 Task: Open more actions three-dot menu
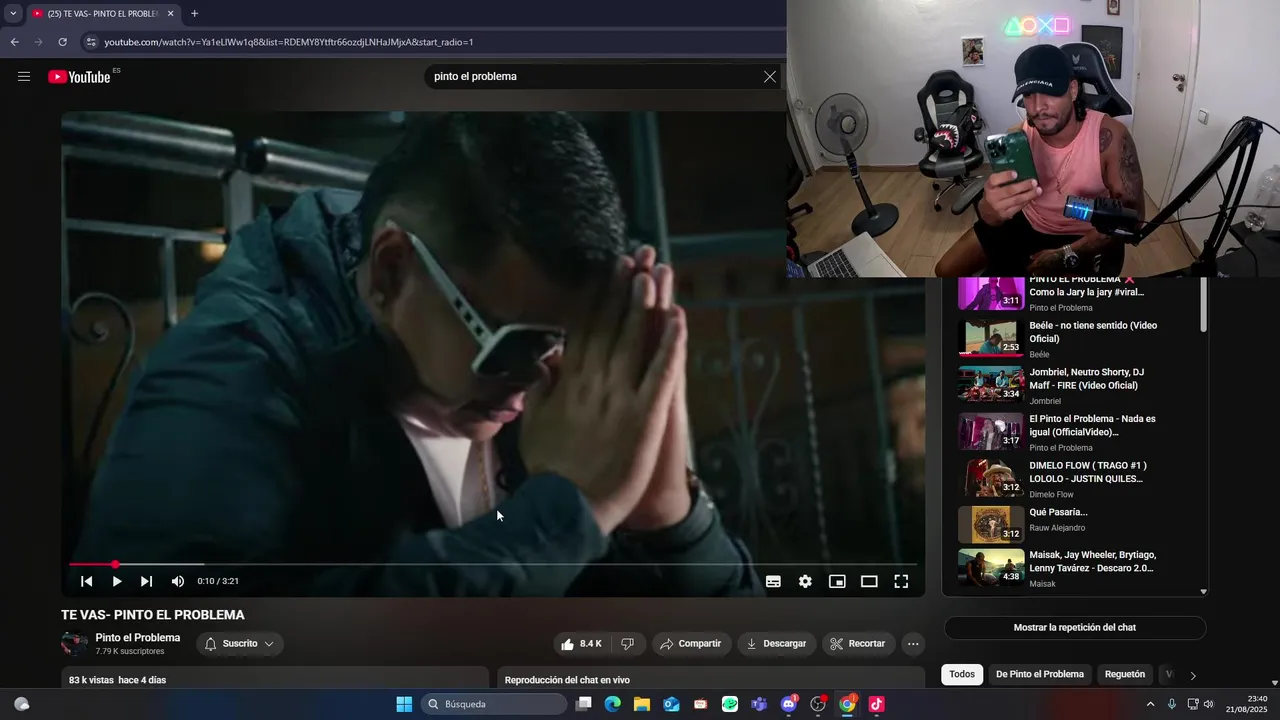pyautogui.click(x=913, y=644)
